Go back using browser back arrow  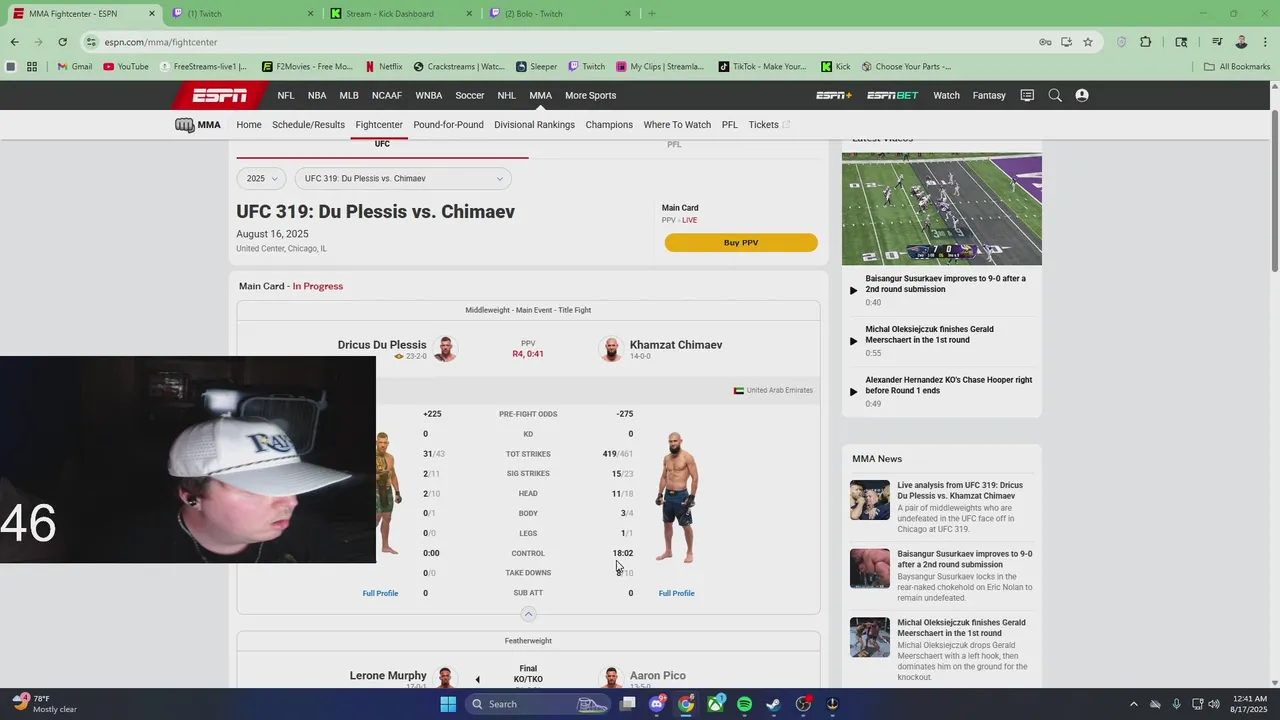coord(14,42)
